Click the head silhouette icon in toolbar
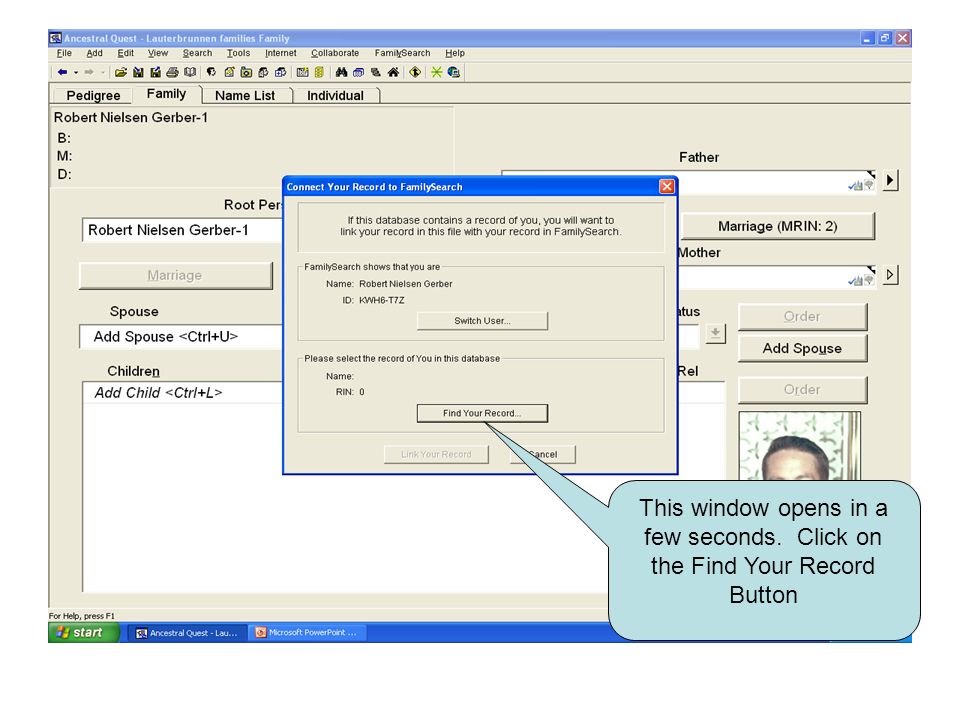 point(211,72)
